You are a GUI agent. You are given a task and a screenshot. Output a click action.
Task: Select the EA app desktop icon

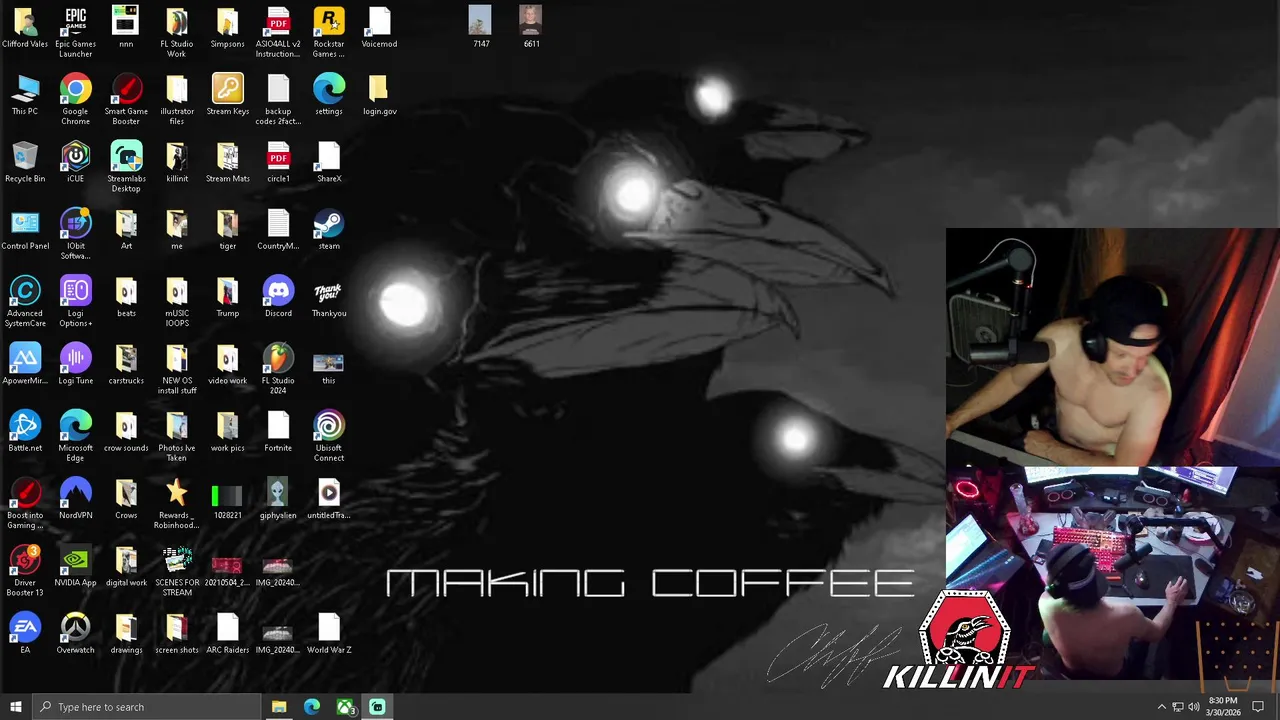point(25,633)
